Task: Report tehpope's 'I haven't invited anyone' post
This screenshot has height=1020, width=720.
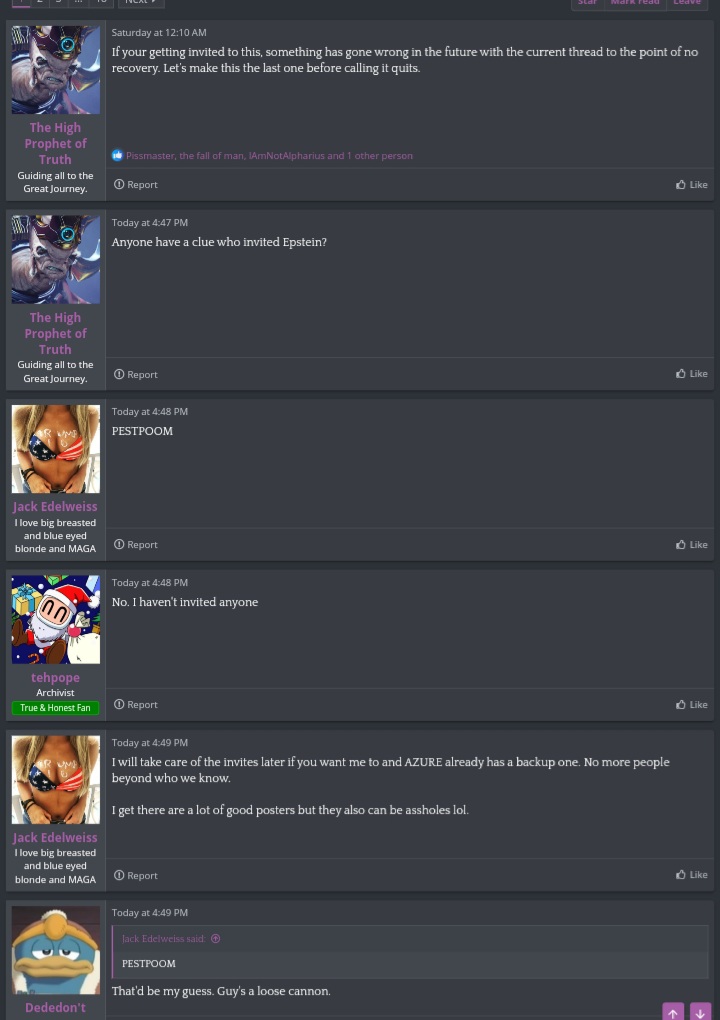Action: 135,705
